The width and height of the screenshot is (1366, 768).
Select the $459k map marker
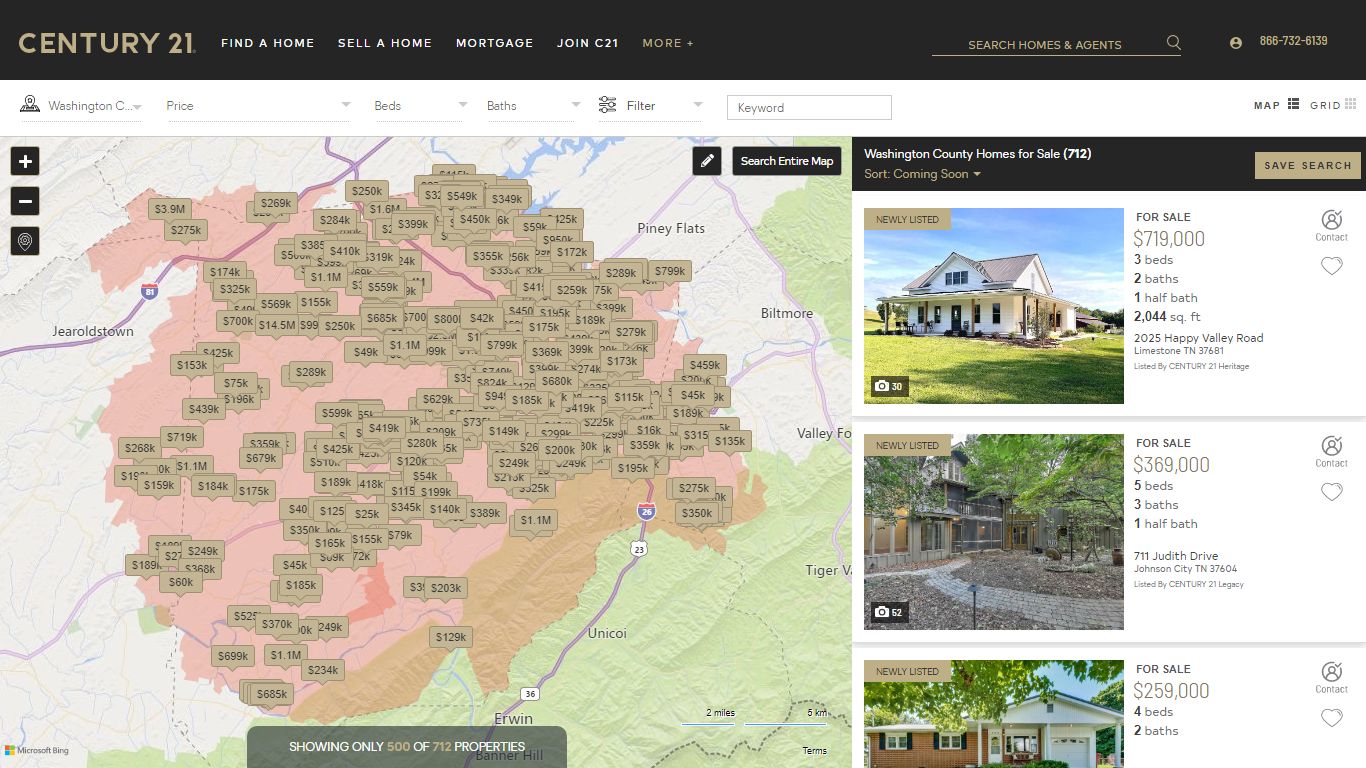[x=705, y=365]
